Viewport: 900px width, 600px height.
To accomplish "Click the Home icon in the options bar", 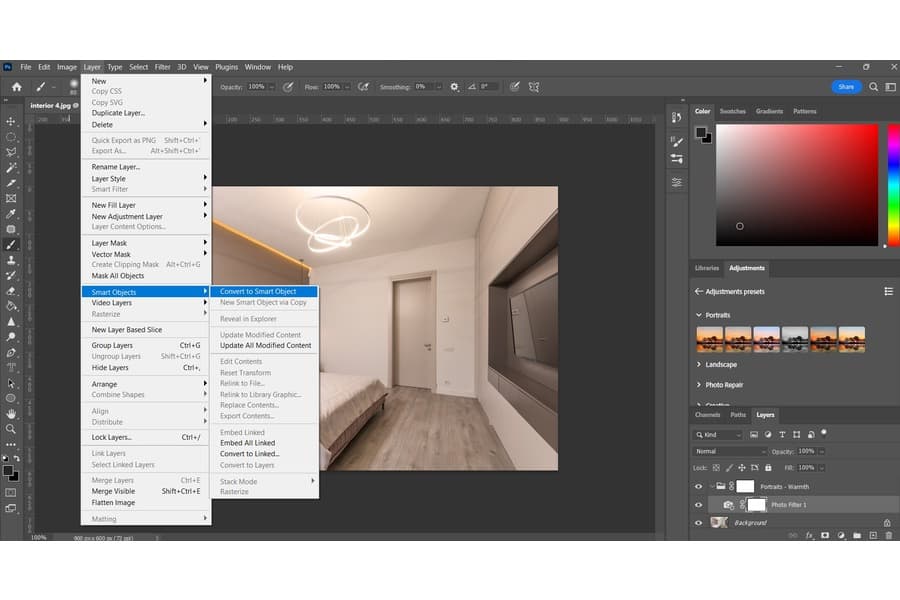I will 17,87.
